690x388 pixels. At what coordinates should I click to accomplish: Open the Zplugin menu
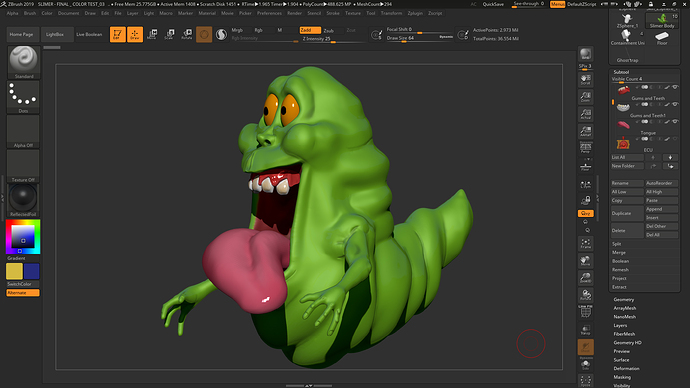(x=415, y=13)
